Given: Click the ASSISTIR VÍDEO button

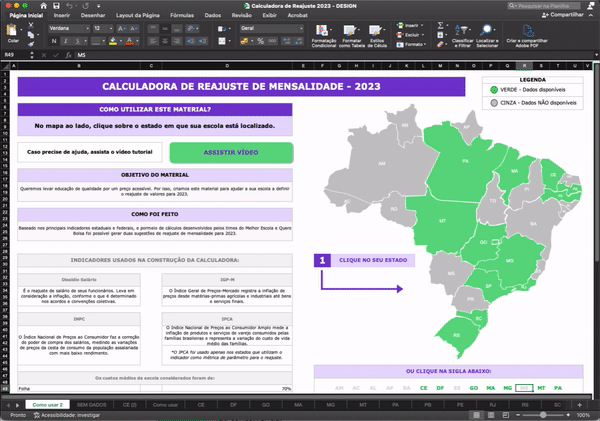Looking at the screenshot, I should (x=231, y=152).
